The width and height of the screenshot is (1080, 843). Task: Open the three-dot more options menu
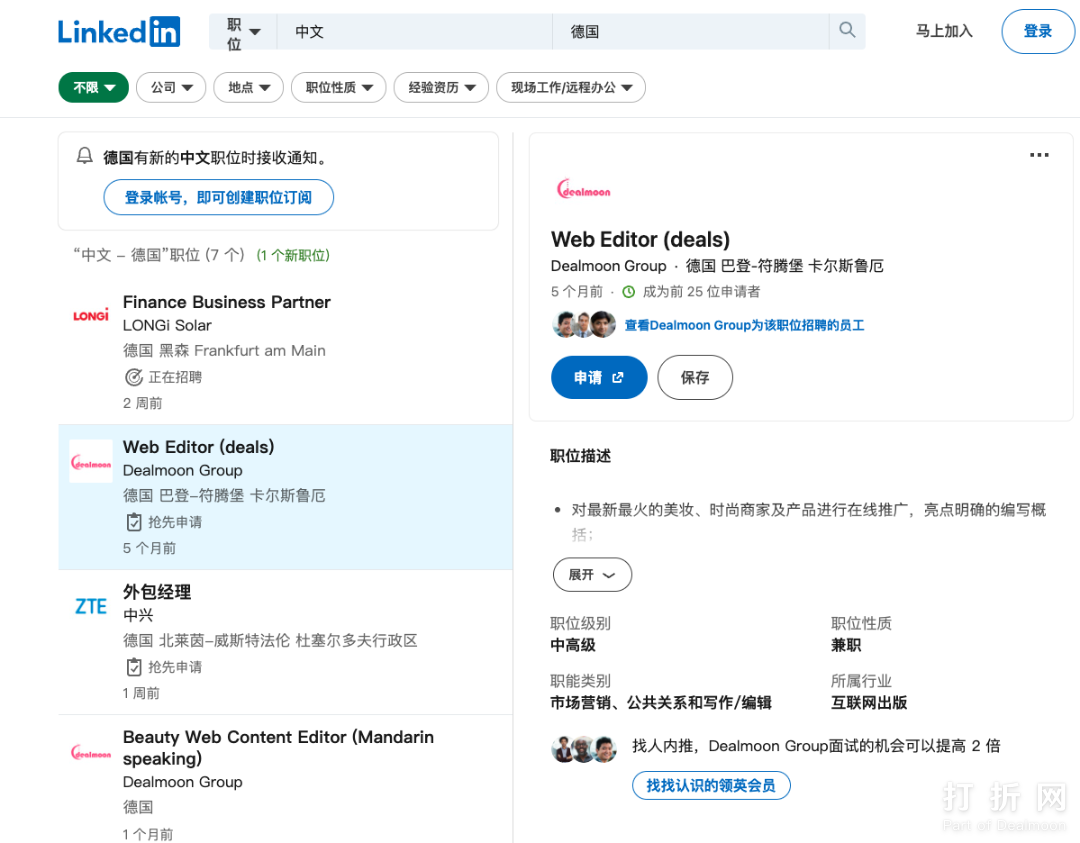(1039, 155)
